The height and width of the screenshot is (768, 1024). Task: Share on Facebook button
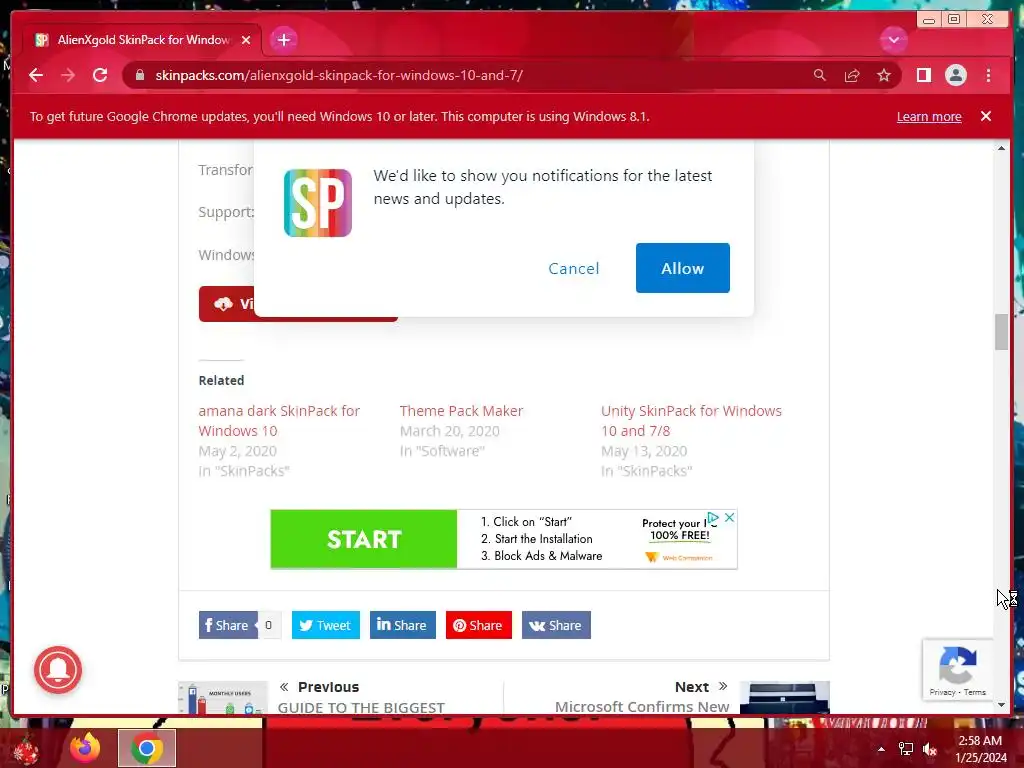coord(228,625)
